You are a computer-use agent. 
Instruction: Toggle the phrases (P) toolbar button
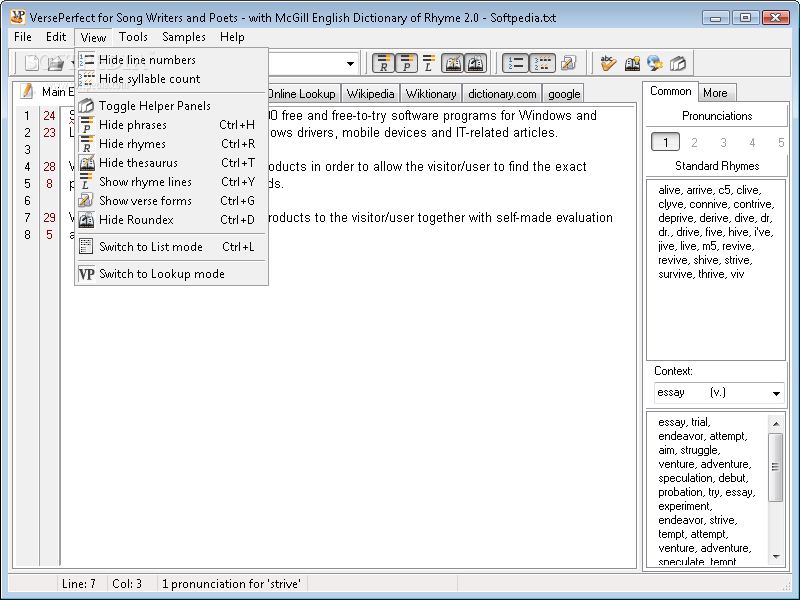(x=406, y=63)
